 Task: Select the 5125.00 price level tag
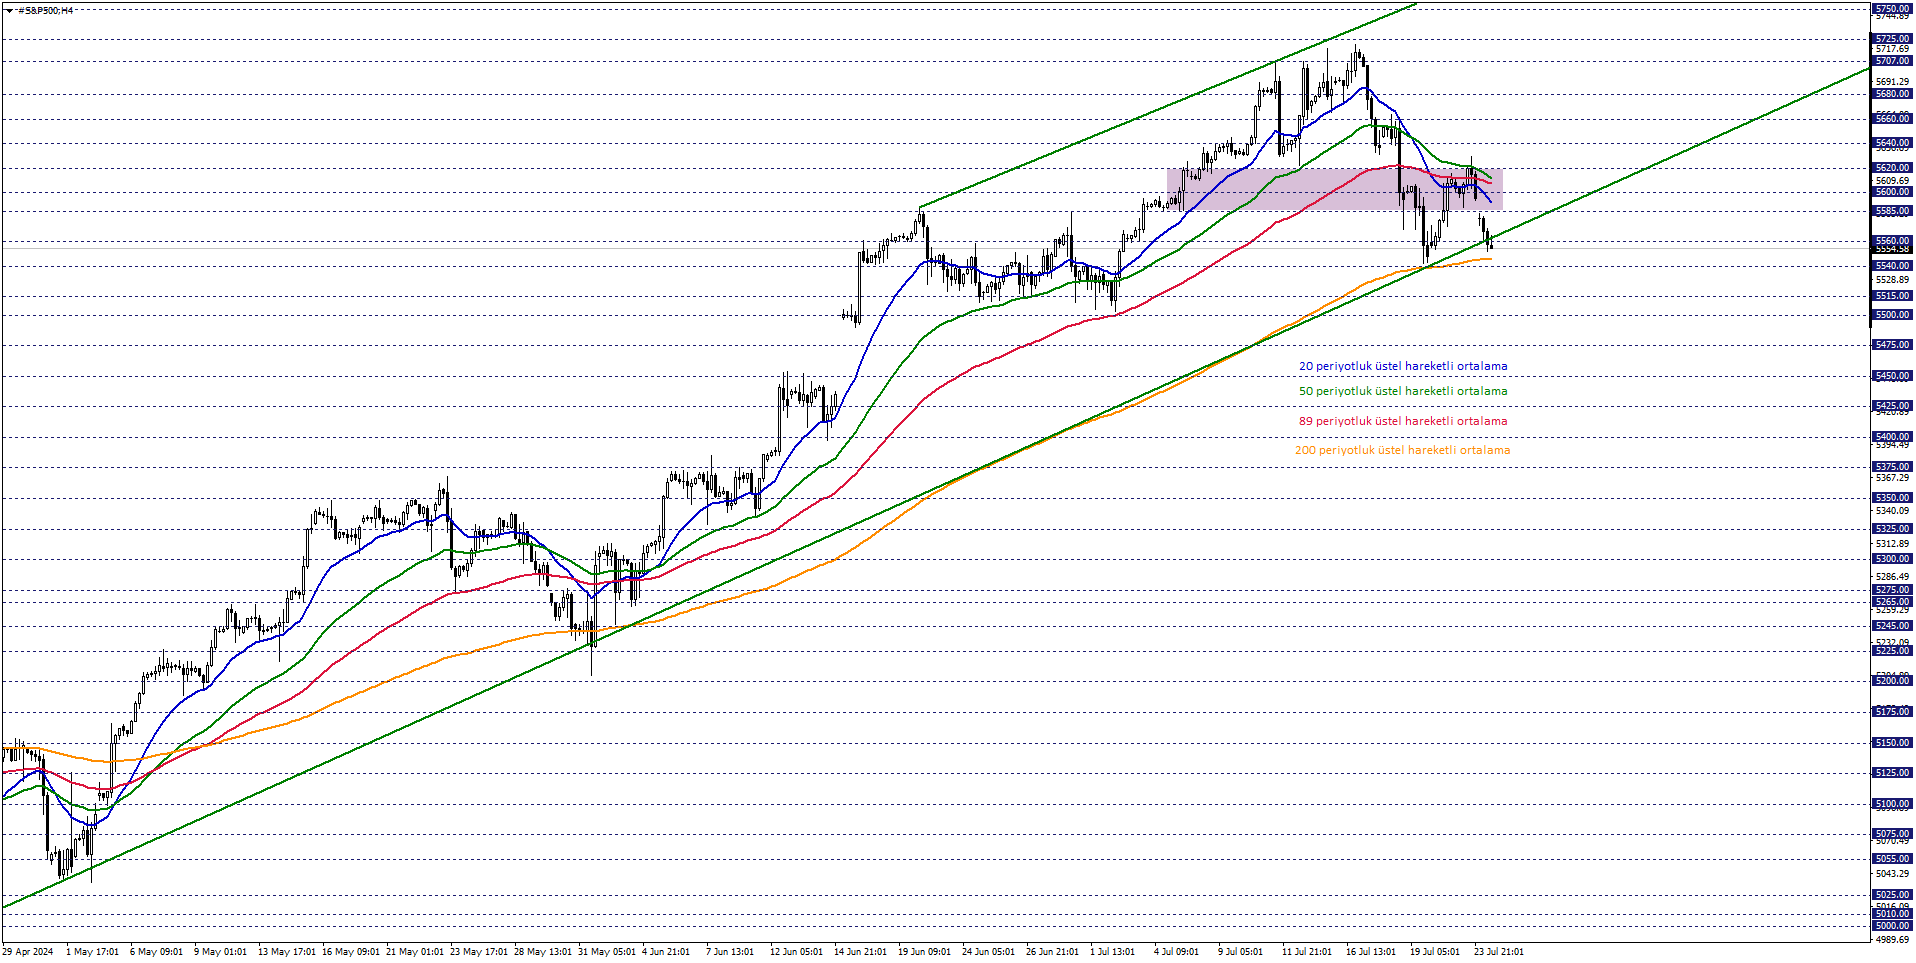point(1891,773)
